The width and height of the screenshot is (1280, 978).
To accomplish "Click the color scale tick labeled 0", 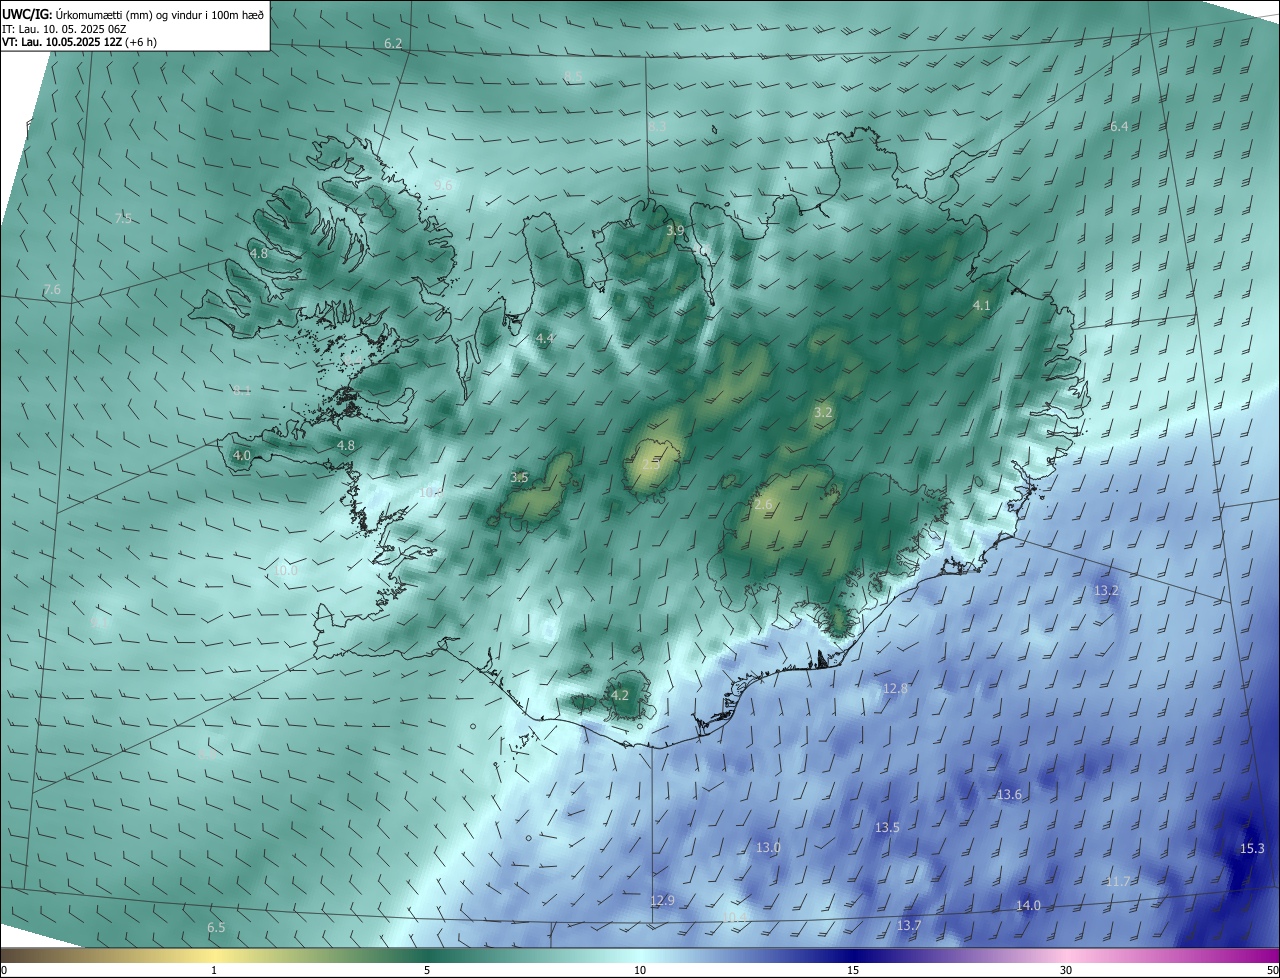I will click(4, 970).
